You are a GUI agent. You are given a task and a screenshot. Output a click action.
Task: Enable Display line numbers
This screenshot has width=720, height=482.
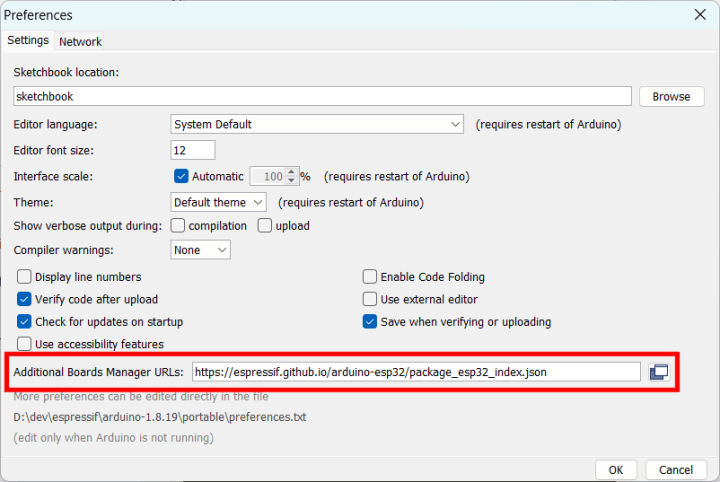pyautogui.click(x=25, y=277)
